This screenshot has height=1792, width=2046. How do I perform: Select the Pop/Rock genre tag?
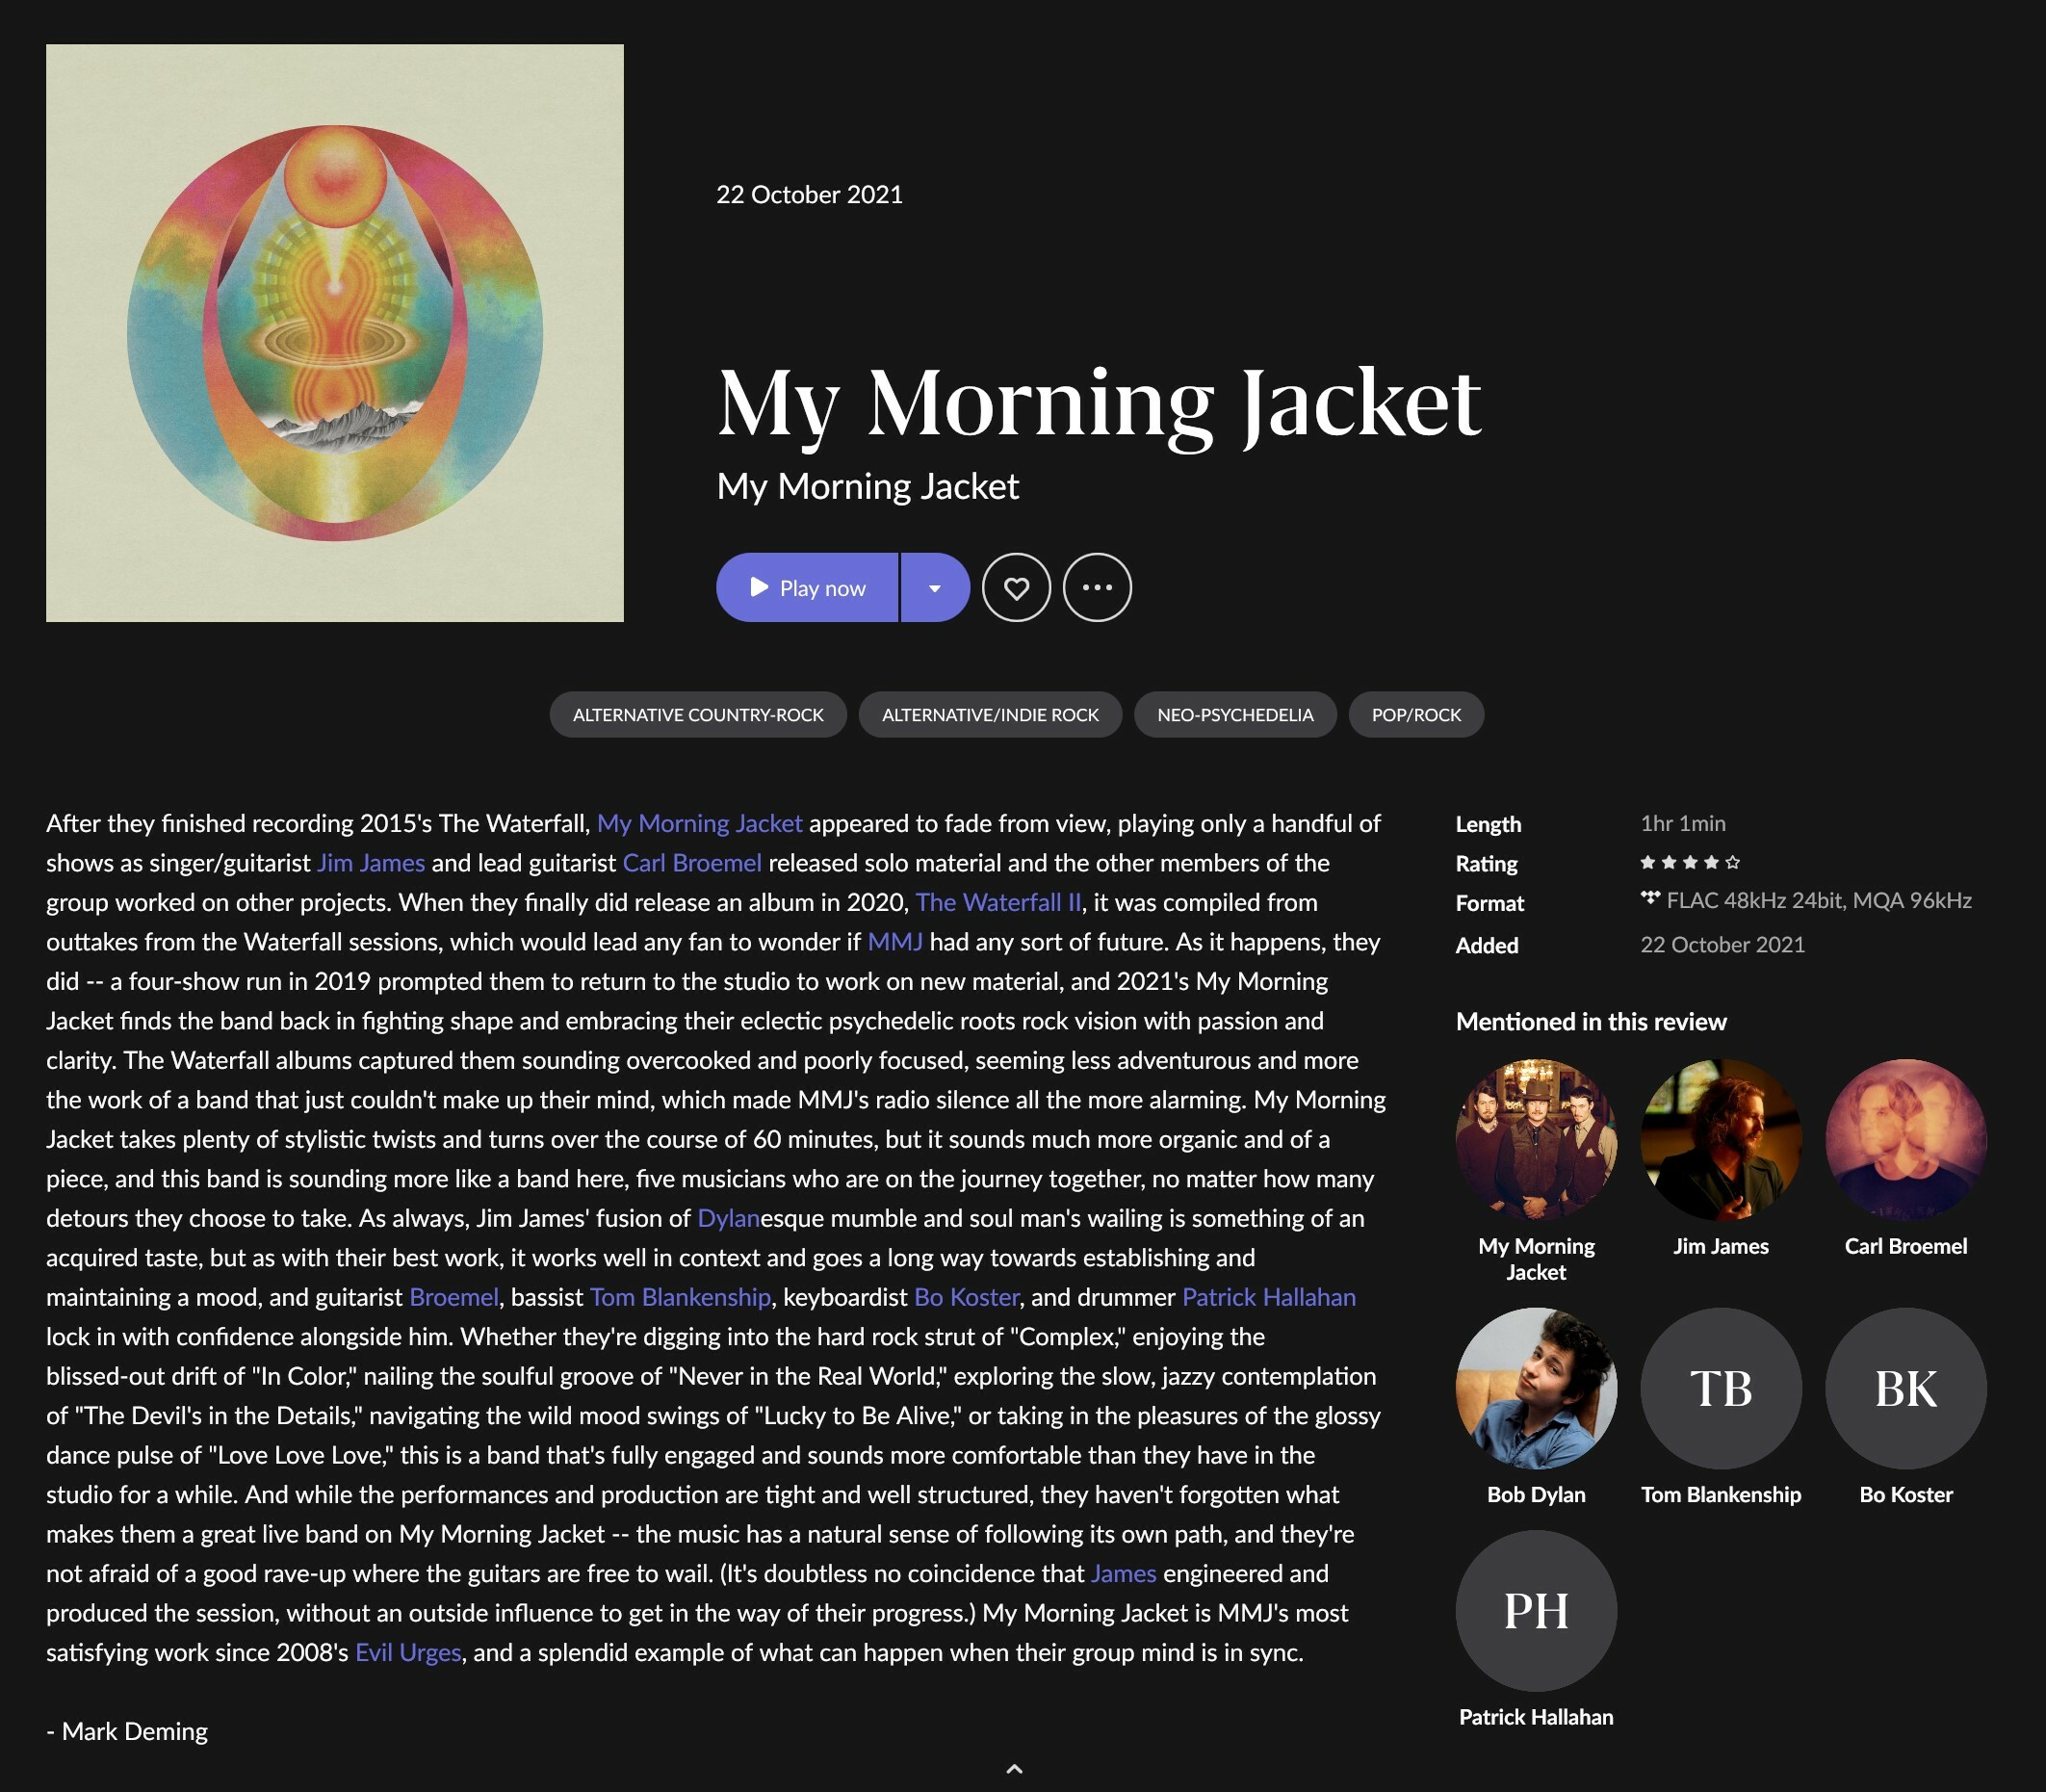coord(1416,714)
